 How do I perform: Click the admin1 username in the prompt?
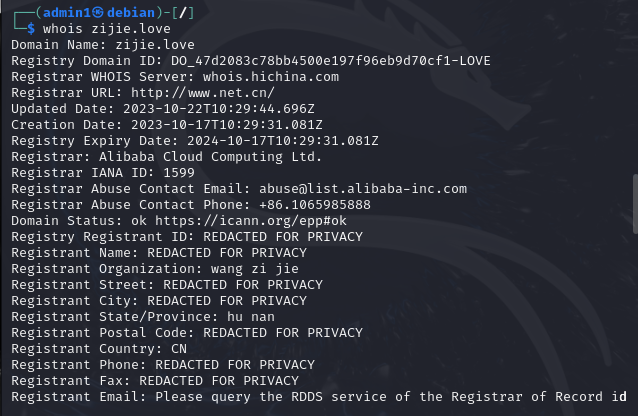click(x=58, y=12)
